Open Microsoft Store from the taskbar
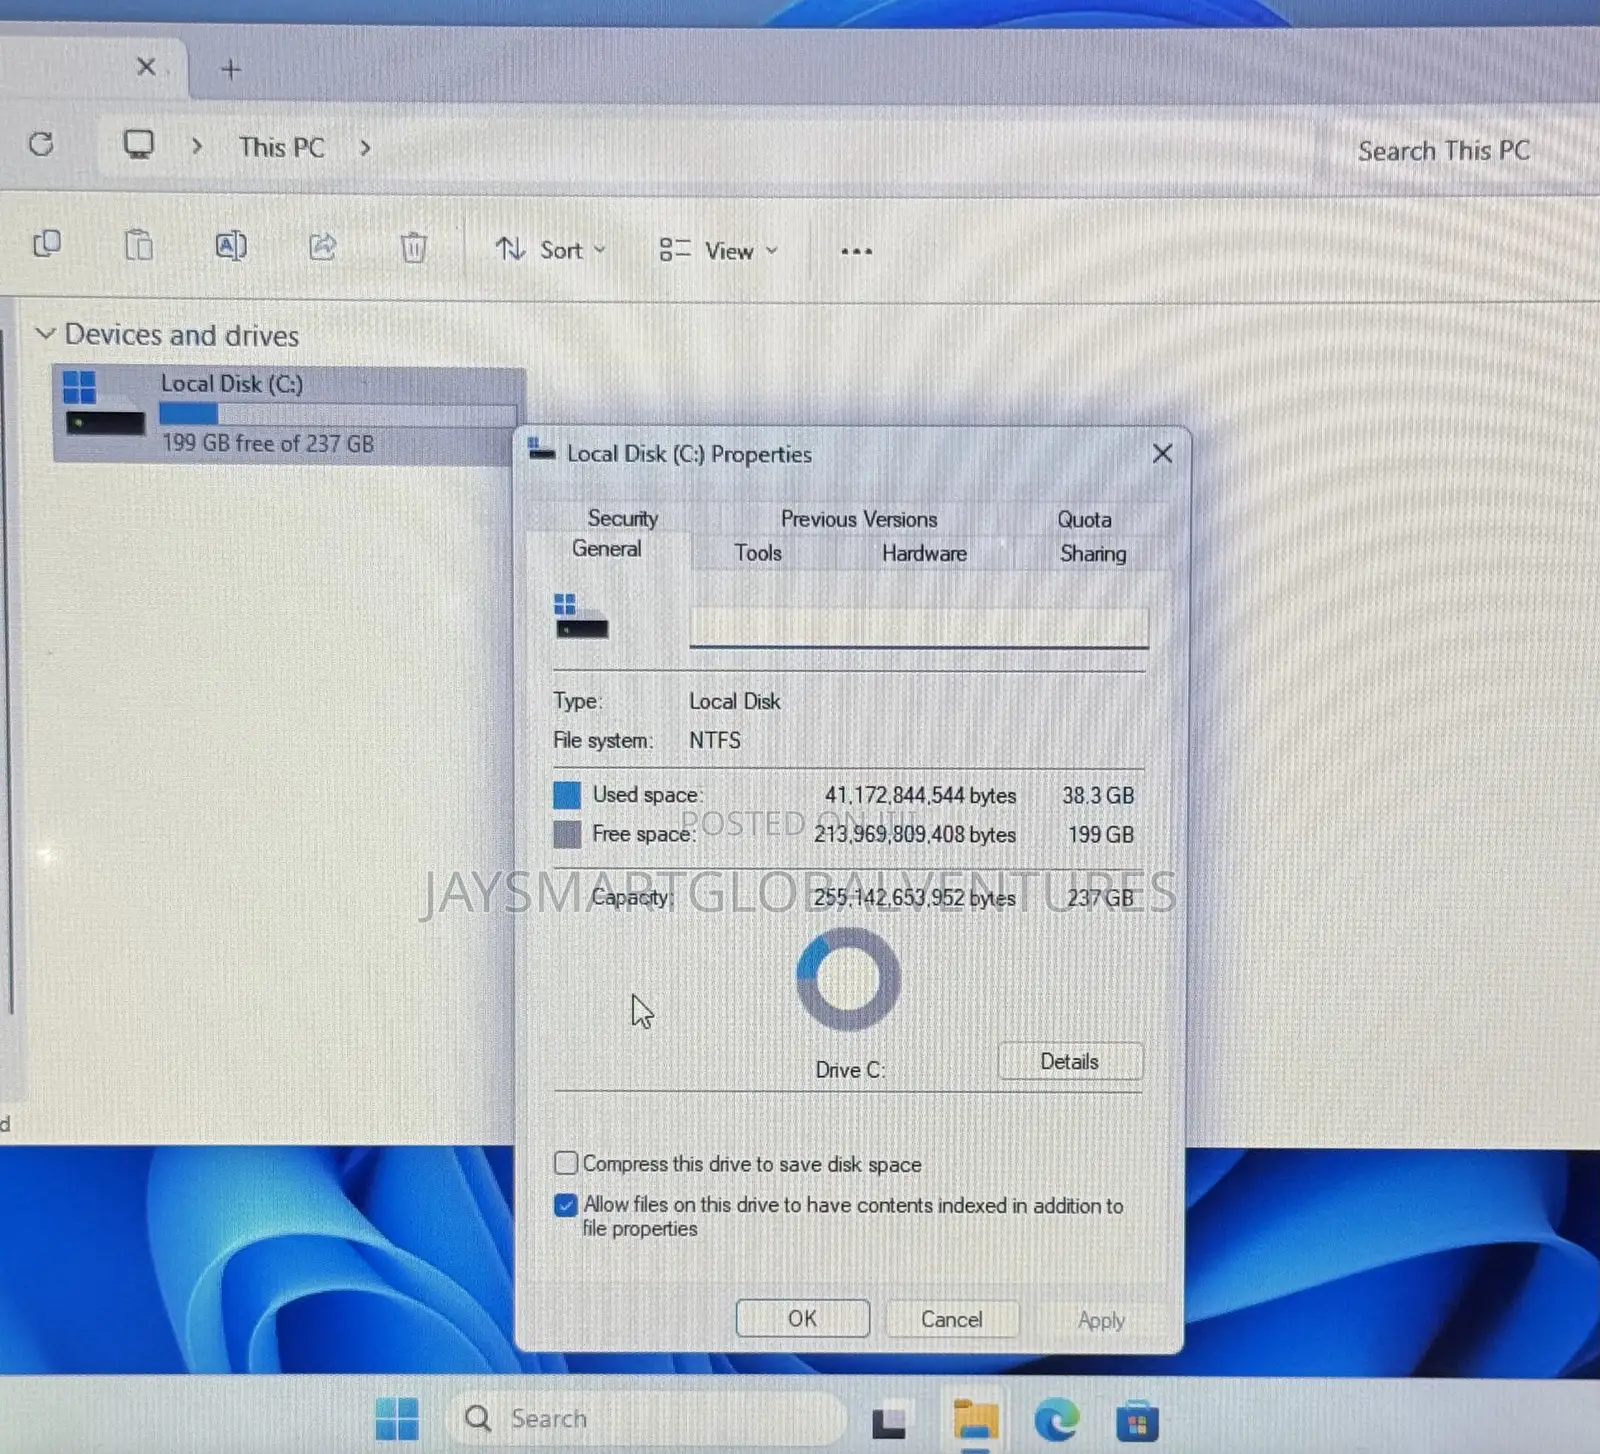This screenshot has height=1454, width=1600. pos(1137,1422)
